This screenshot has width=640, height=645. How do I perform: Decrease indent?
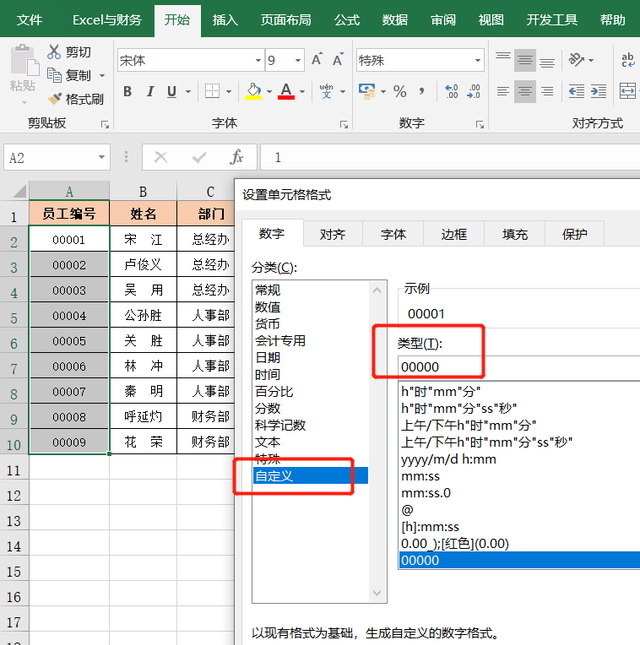point(577,91)
